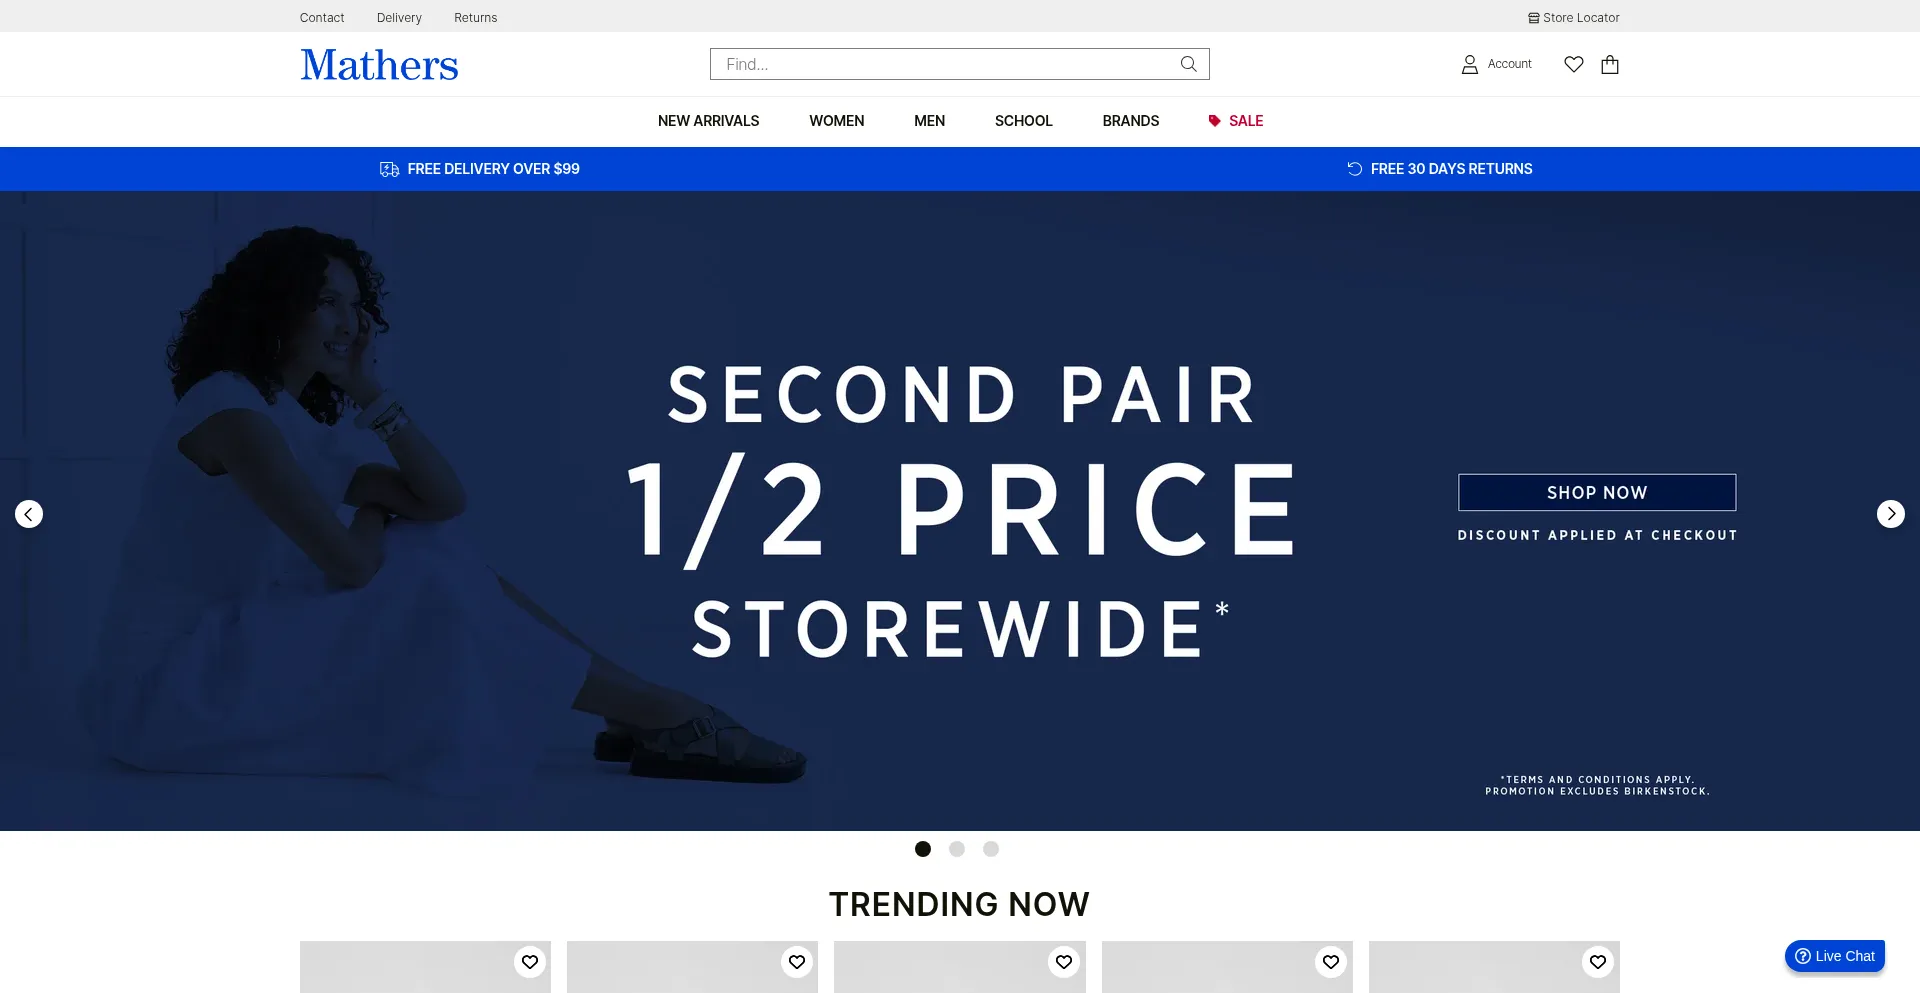Viewport: 1920px width, 993px height.
Task: Go to the previous banner slide arrow
Action: pyautogui.click(x=29, y=514)
